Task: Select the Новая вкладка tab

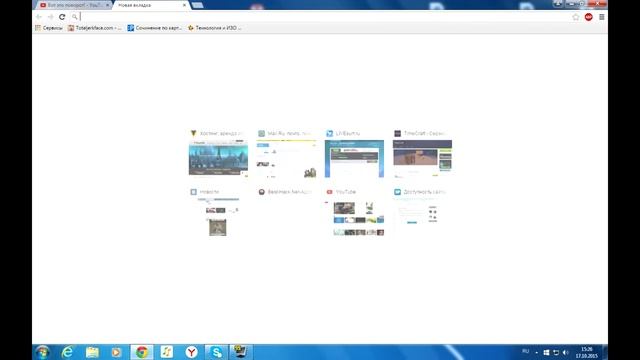Action: [149, 5]
